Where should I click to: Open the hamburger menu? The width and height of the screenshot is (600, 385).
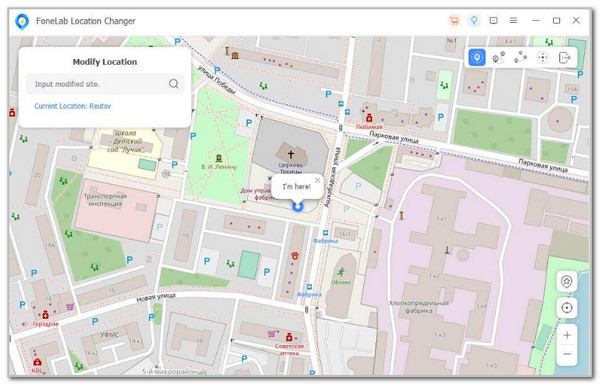(513, 20)
